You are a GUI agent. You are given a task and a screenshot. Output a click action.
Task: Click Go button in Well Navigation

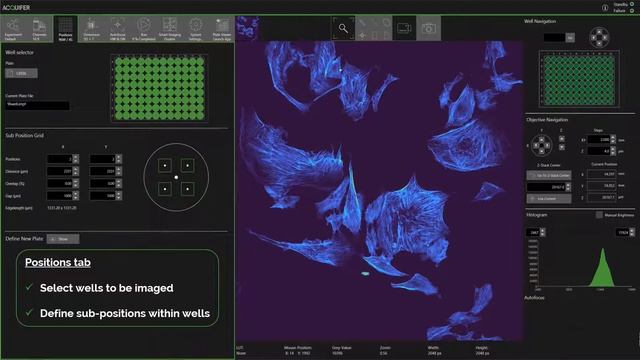[570, 38]
